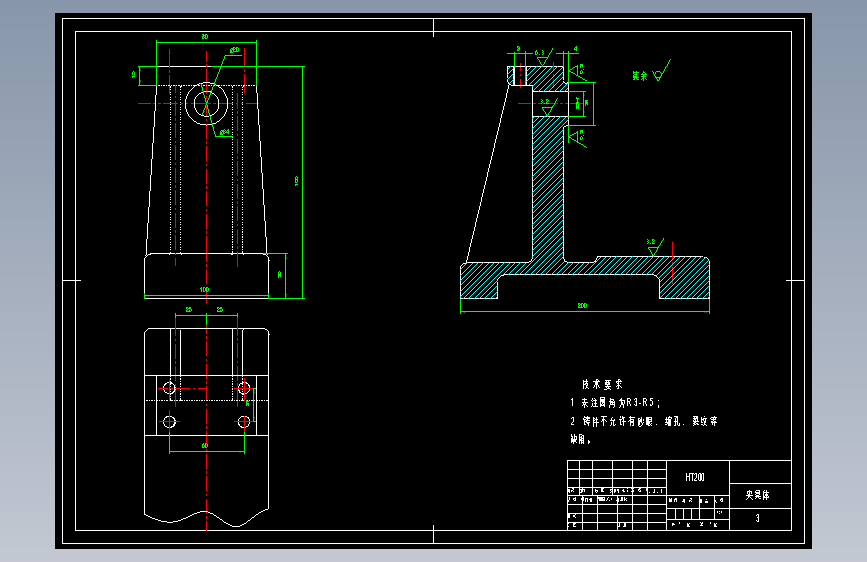Select the 3.2 roughness mark on base top
The width and height of the screenshot is (867, 562).
click(655, 247)
